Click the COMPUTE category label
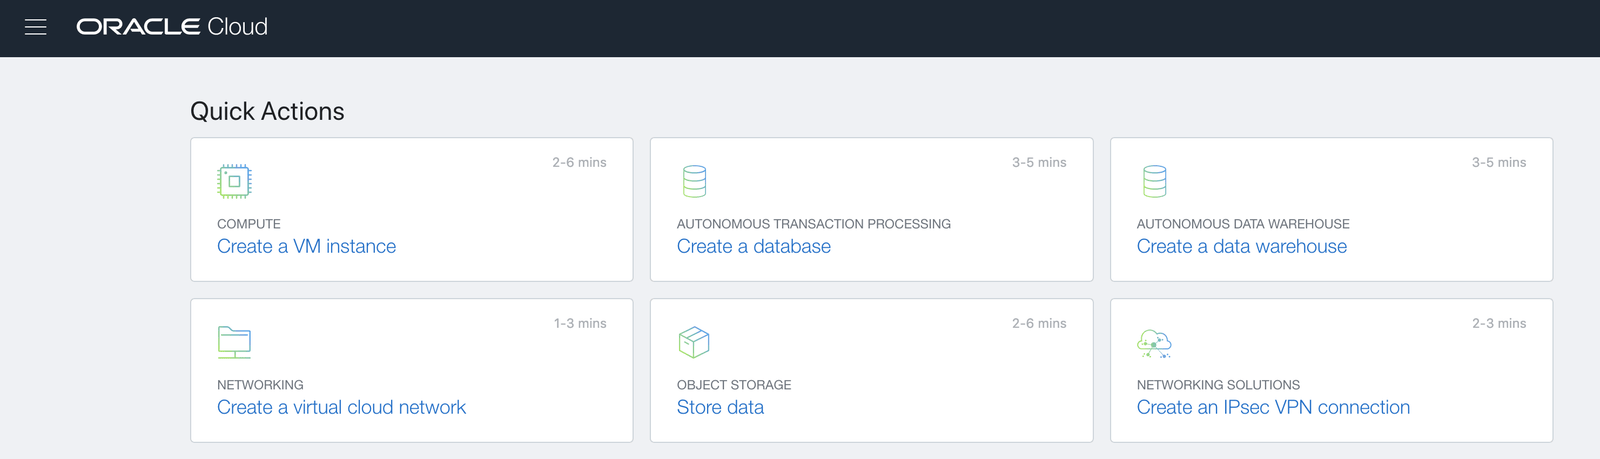The image size is (1600, 459). point(249,224)
